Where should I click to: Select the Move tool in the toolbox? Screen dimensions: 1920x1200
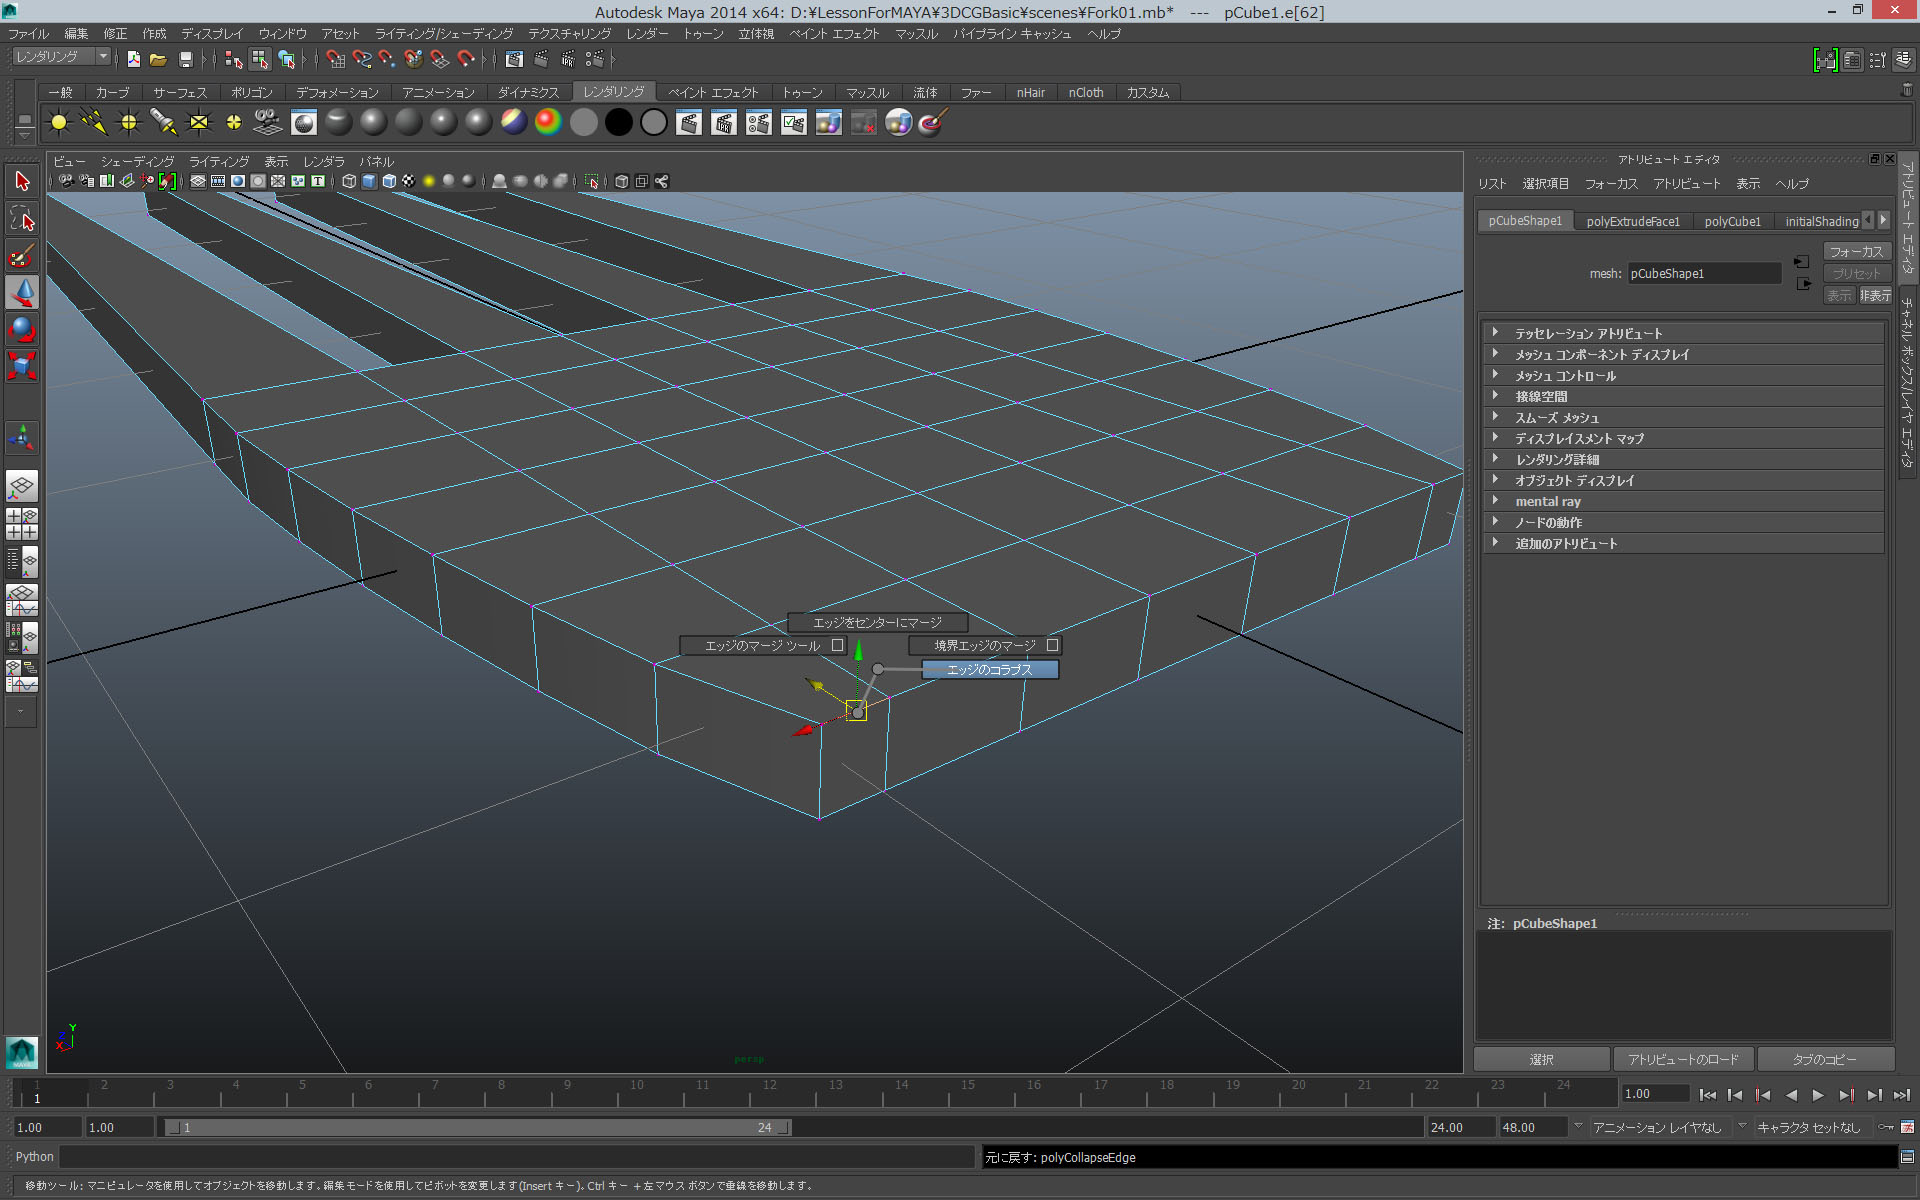click(x=21, y=292)
